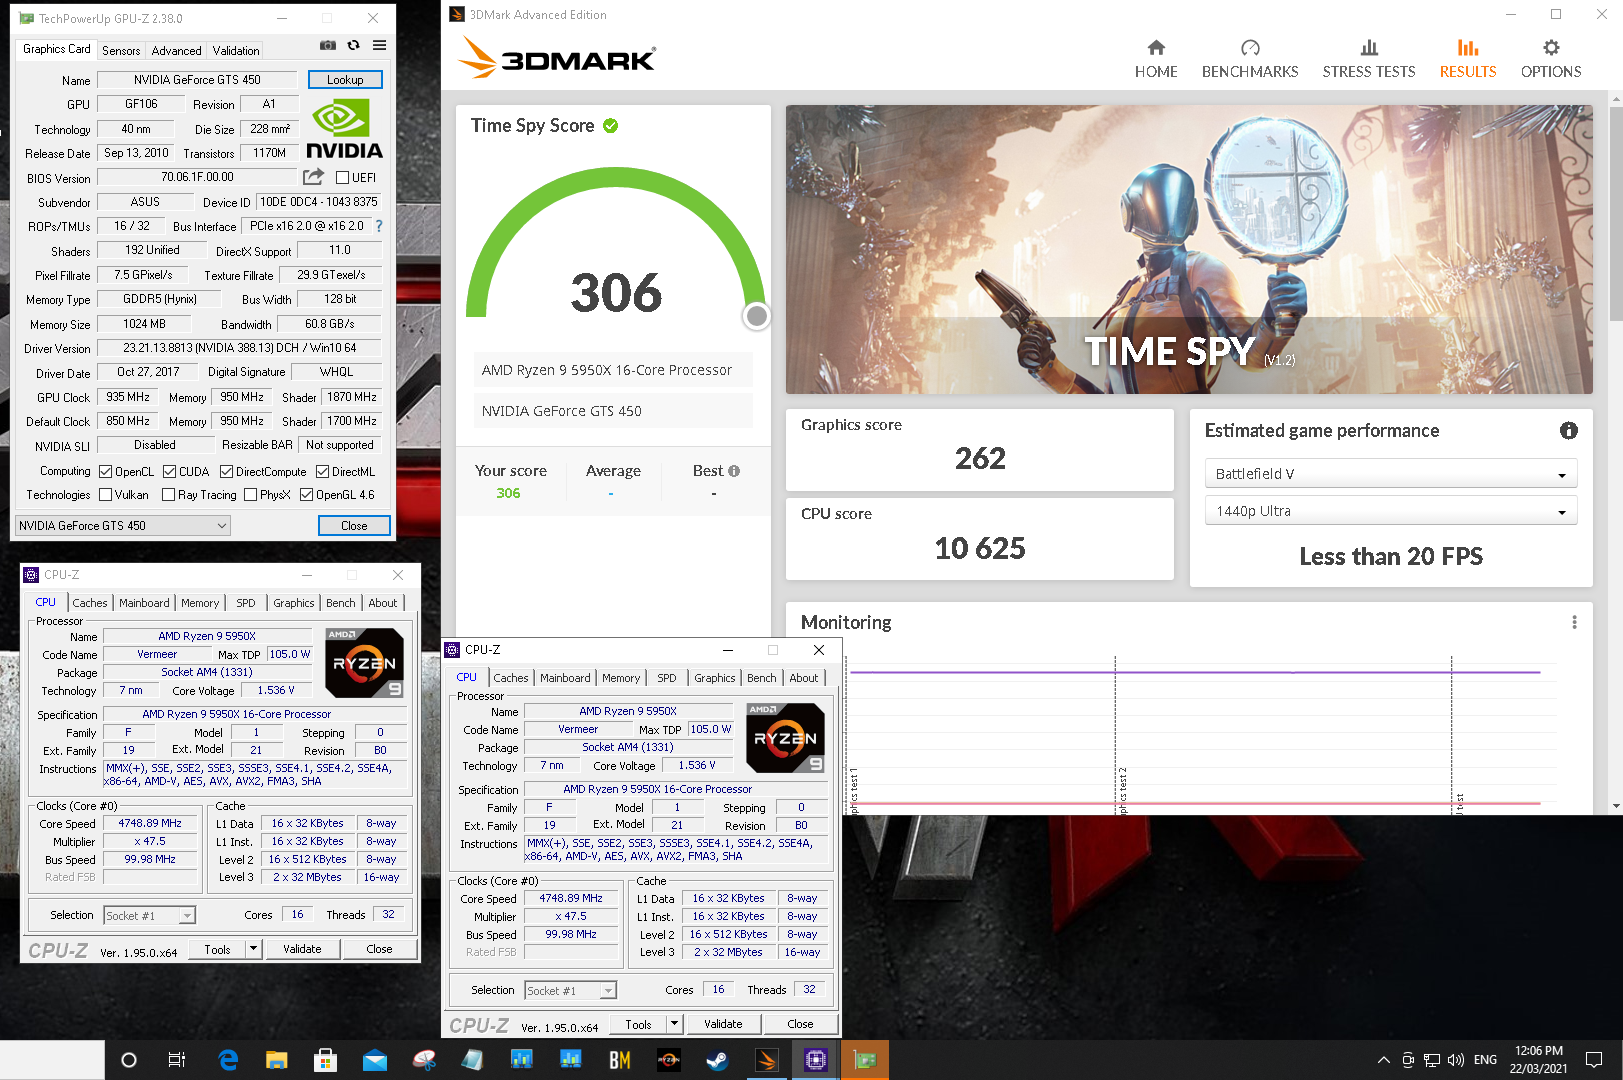Toggle the DirectCompute checkbox
Image resolution: width=1623 pixels, height=1080 pixels.
226,472
